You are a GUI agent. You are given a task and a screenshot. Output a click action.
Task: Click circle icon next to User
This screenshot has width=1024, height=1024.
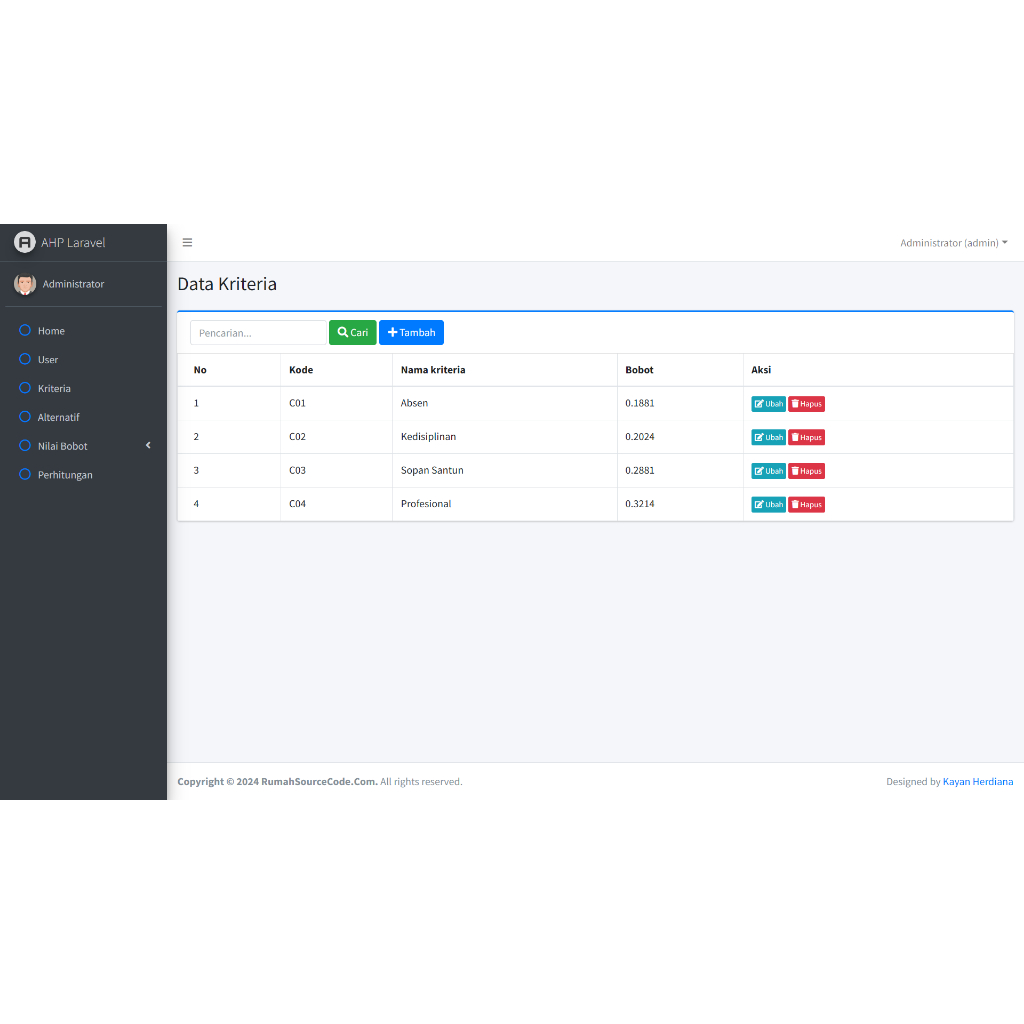click(x=26, y=359)
